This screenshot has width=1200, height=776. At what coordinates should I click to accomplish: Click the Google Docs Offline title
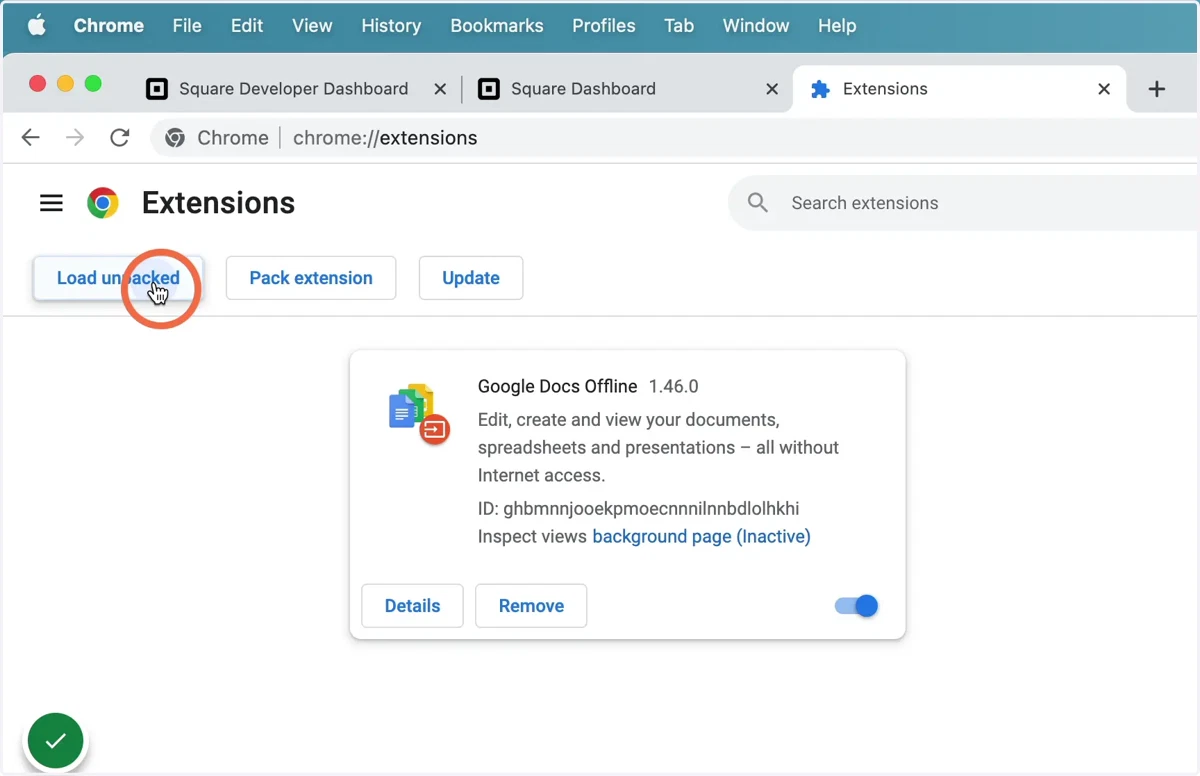click(x=557, y=386)
